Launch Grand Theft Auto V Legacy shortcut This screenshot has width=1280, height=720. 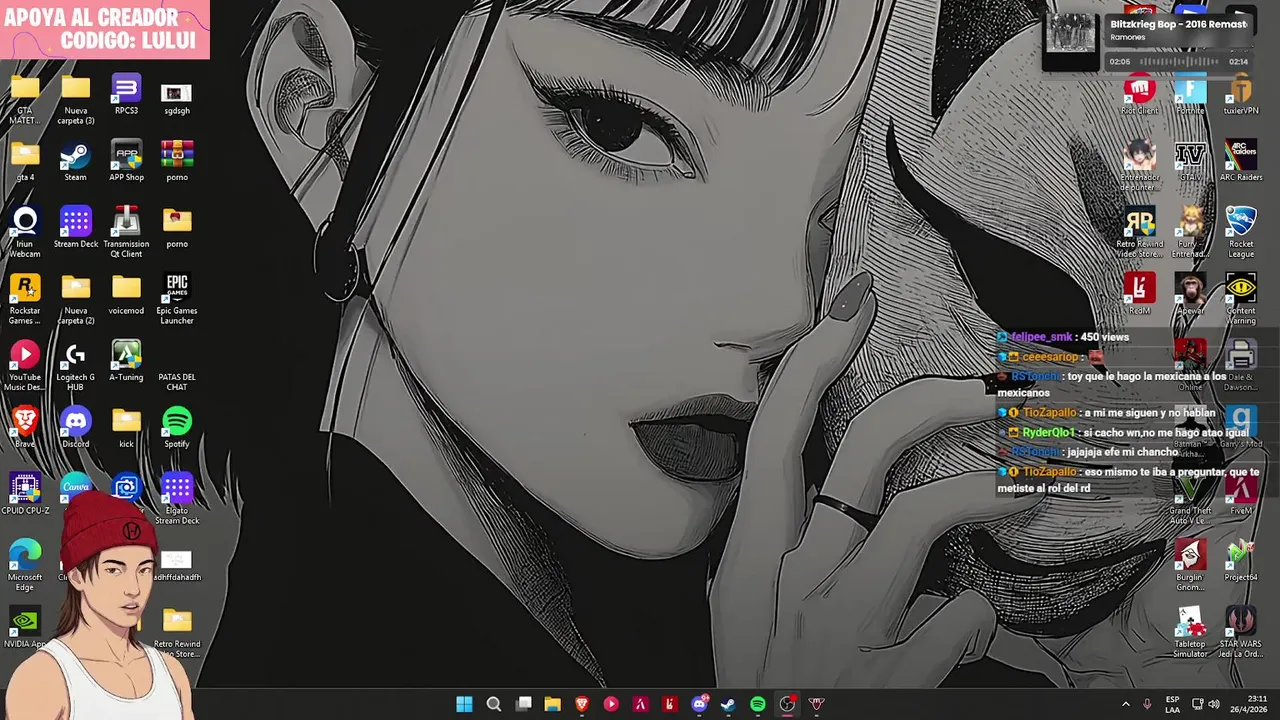[x=1190, y=501]
